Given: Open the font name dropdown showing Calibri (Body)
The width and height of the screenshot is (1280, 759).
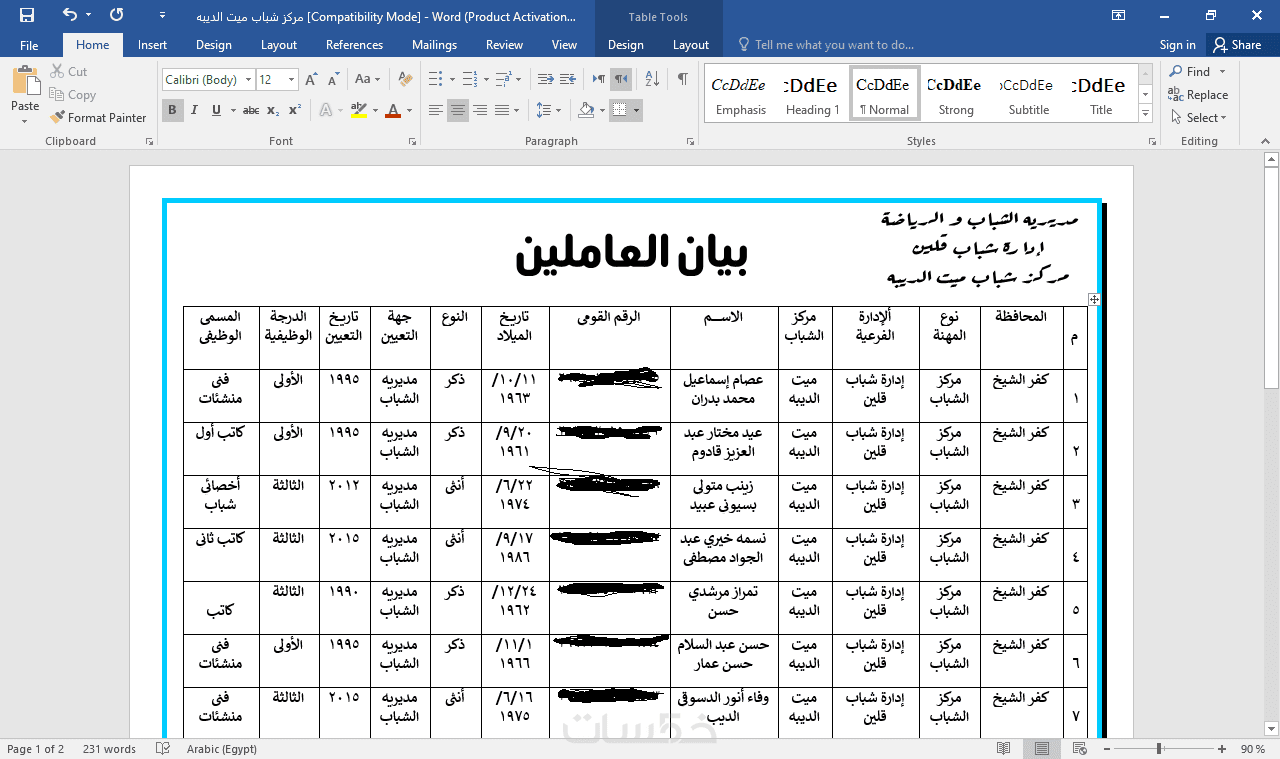Looking at the screenshot, I should (247, 79).
